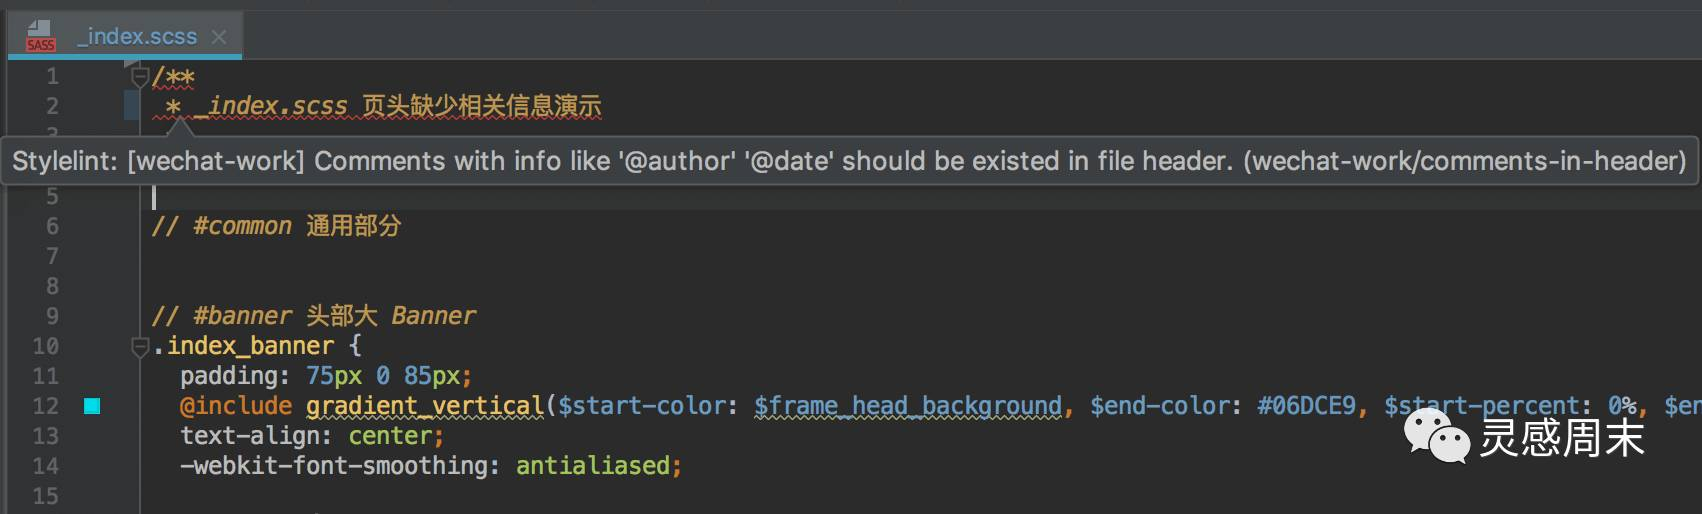
Task: Click line number 13 in the gutter
Action: tap(46, 436)
